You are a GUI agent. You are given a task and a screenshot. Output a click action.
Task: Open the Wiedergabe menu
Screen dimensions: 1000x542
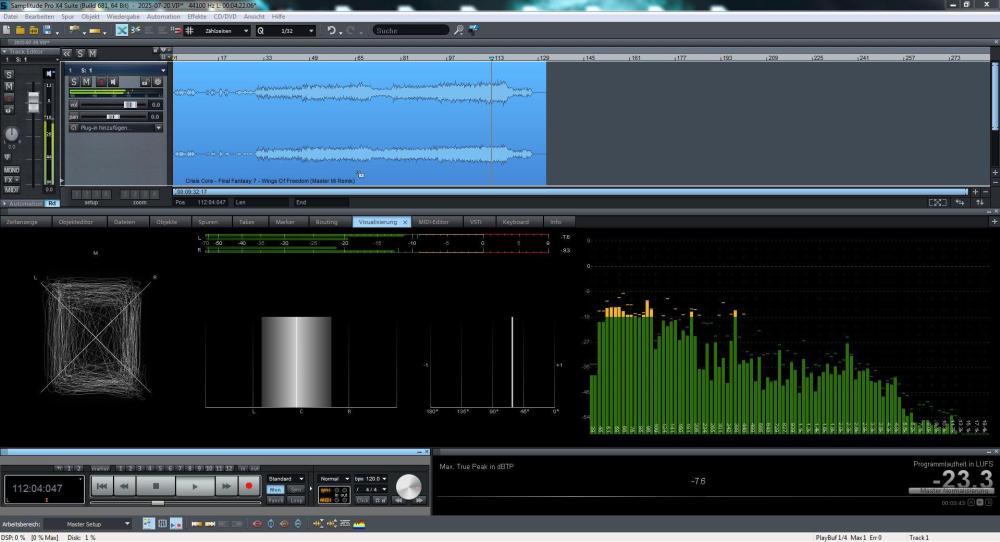coord(122,17)
